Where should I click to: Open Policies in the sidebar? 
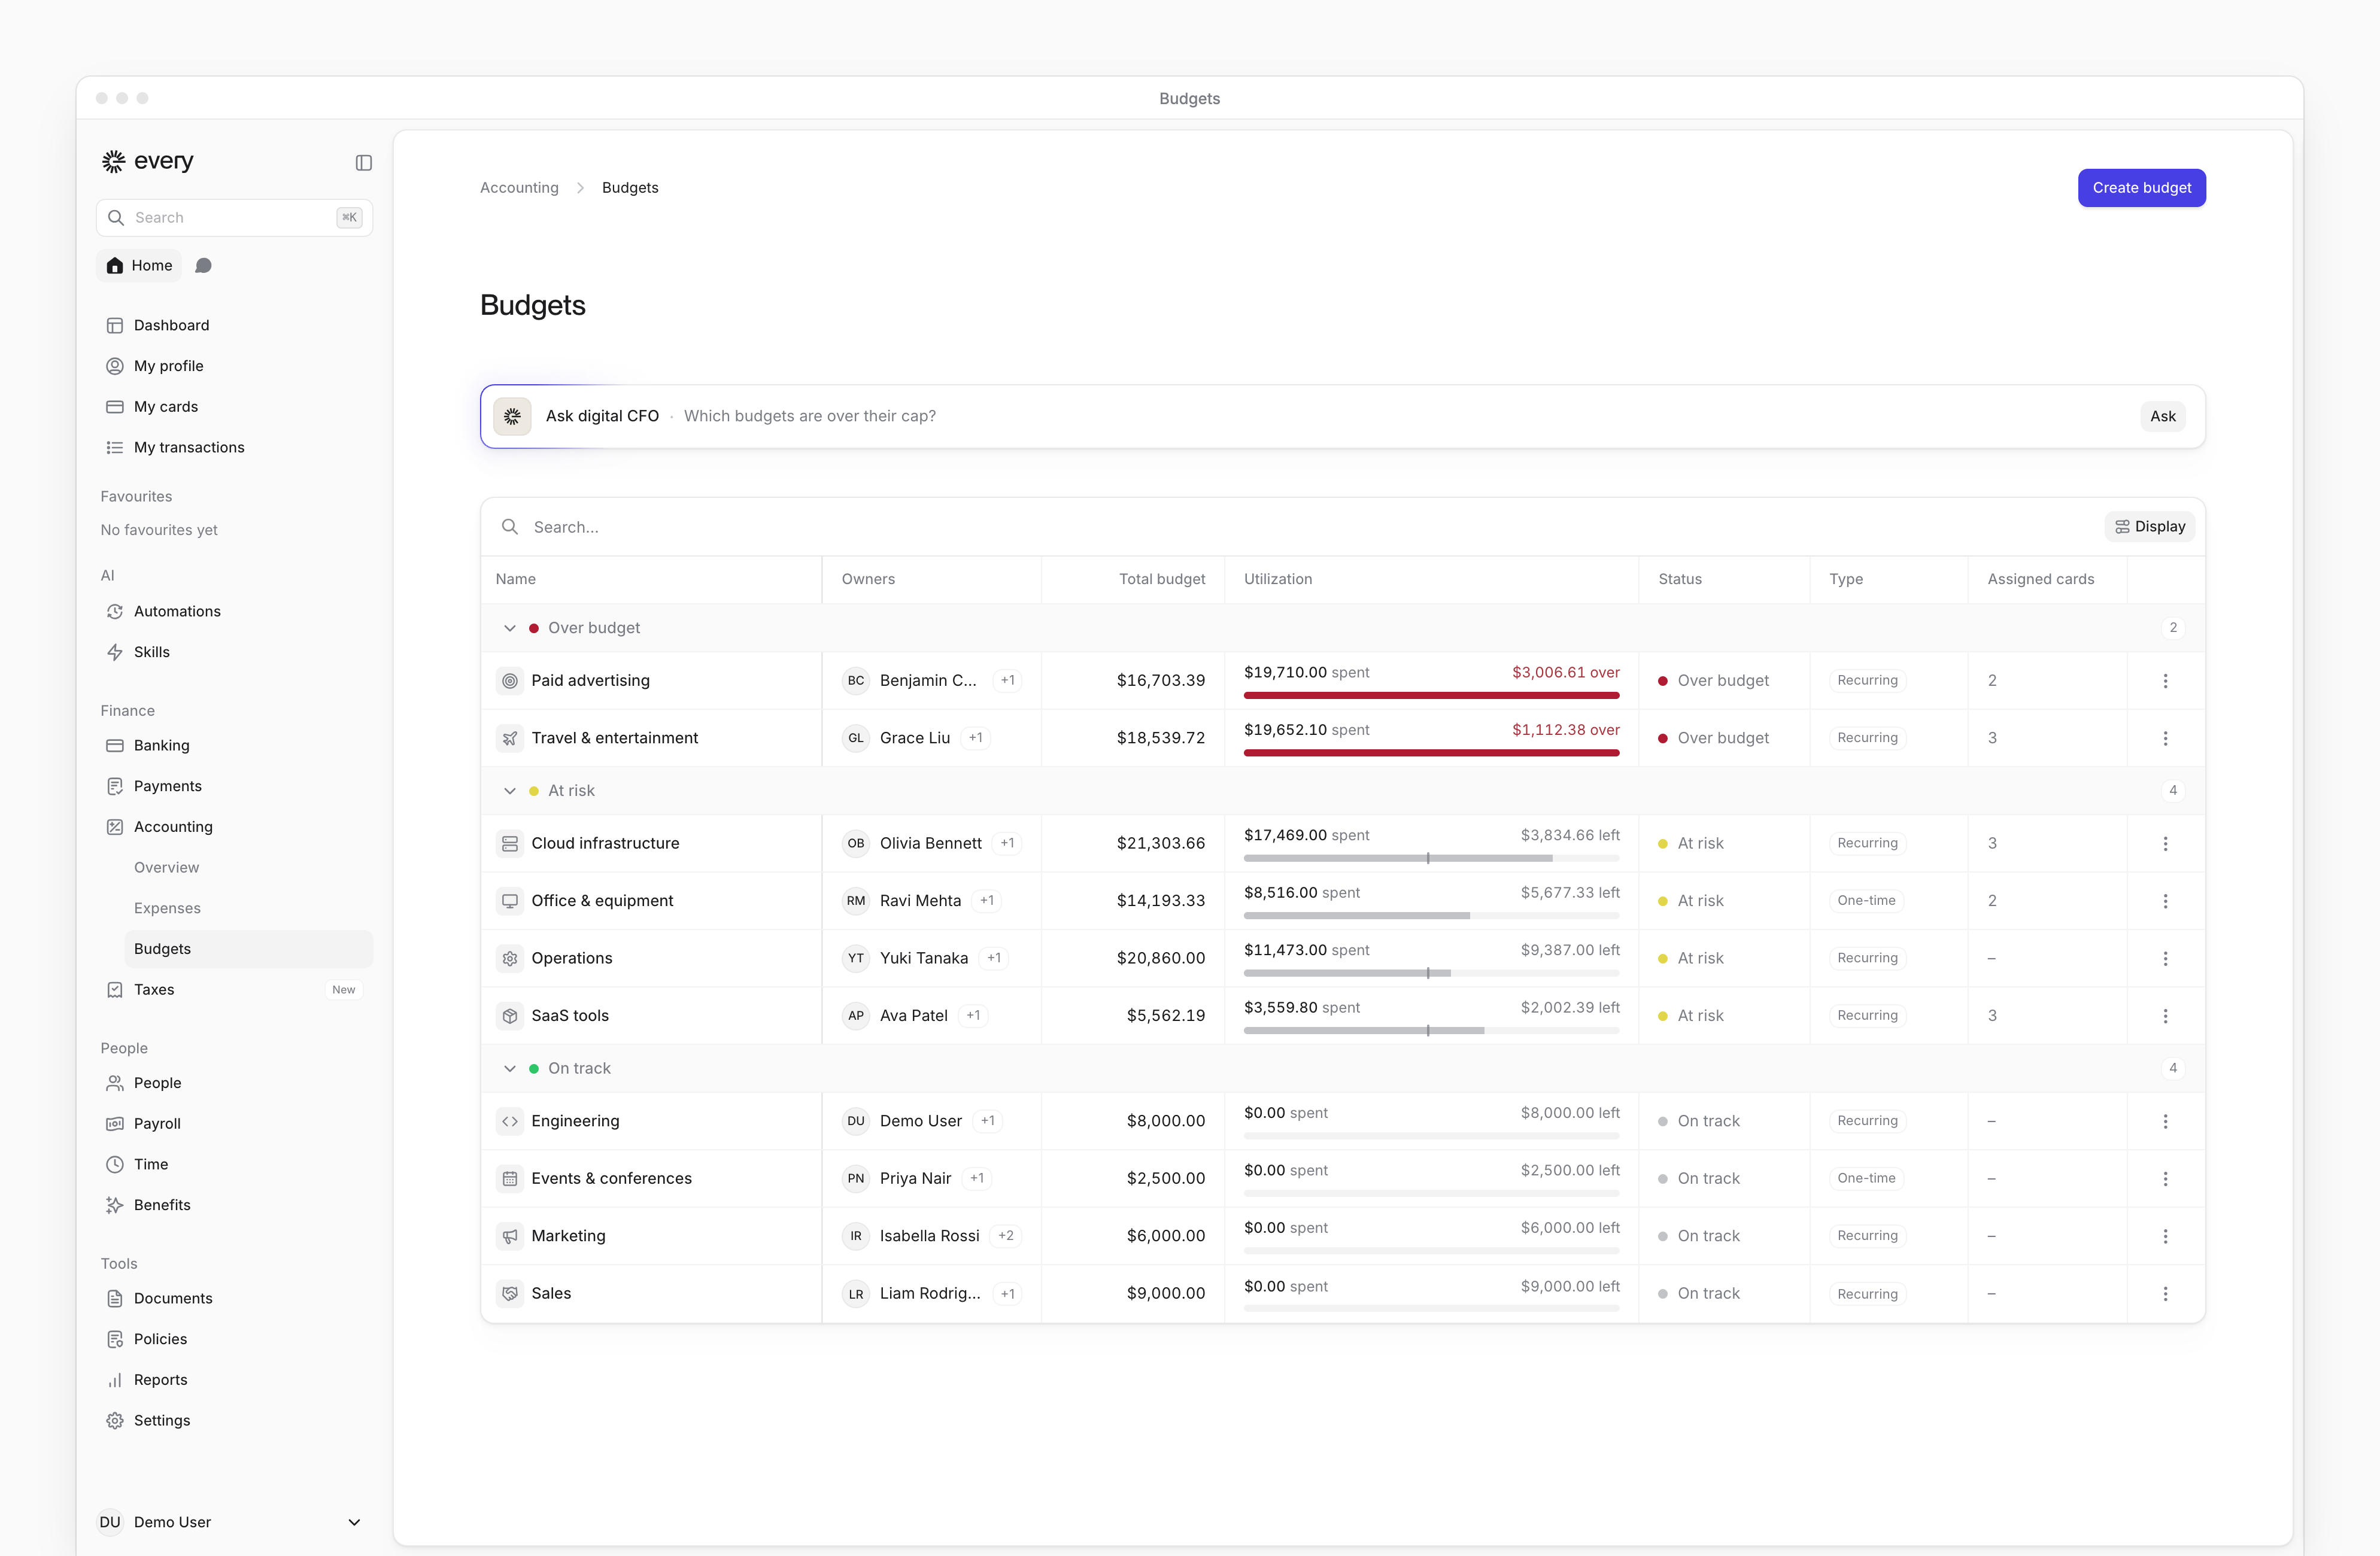click(x=235, y=1339)
